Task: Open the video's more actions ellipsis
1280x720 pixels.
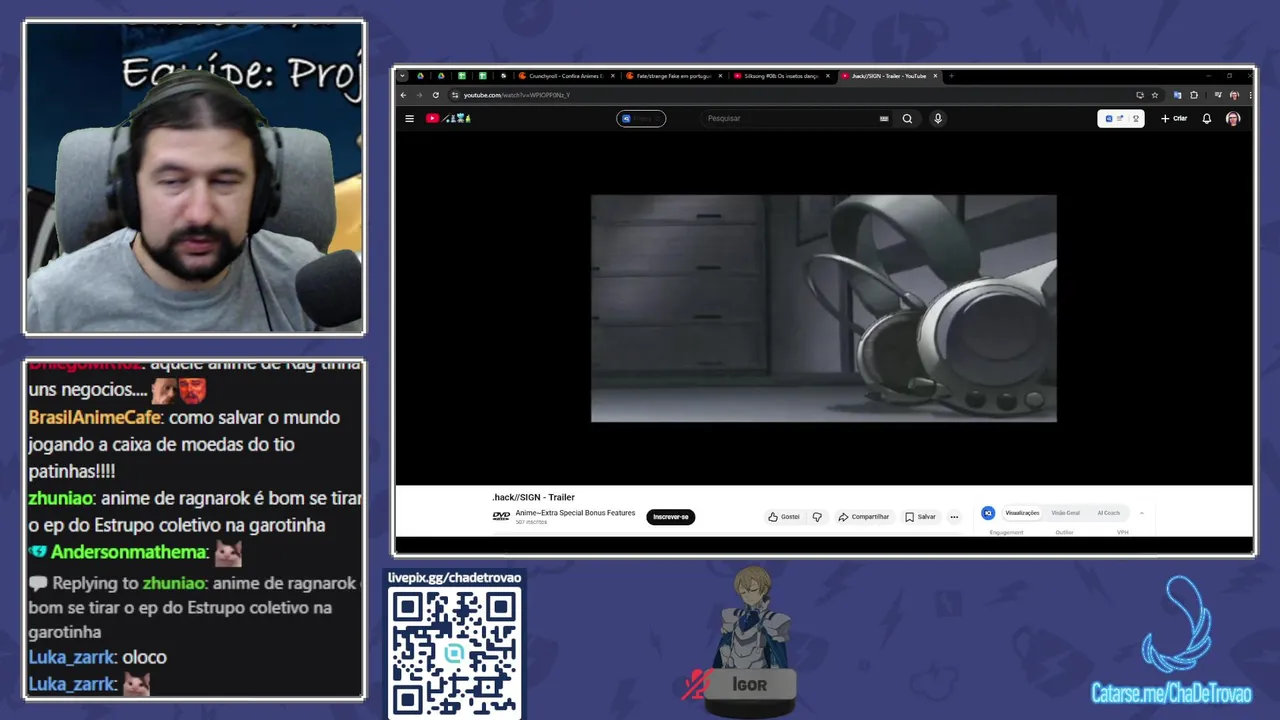Action: click(x=954, y=517)
